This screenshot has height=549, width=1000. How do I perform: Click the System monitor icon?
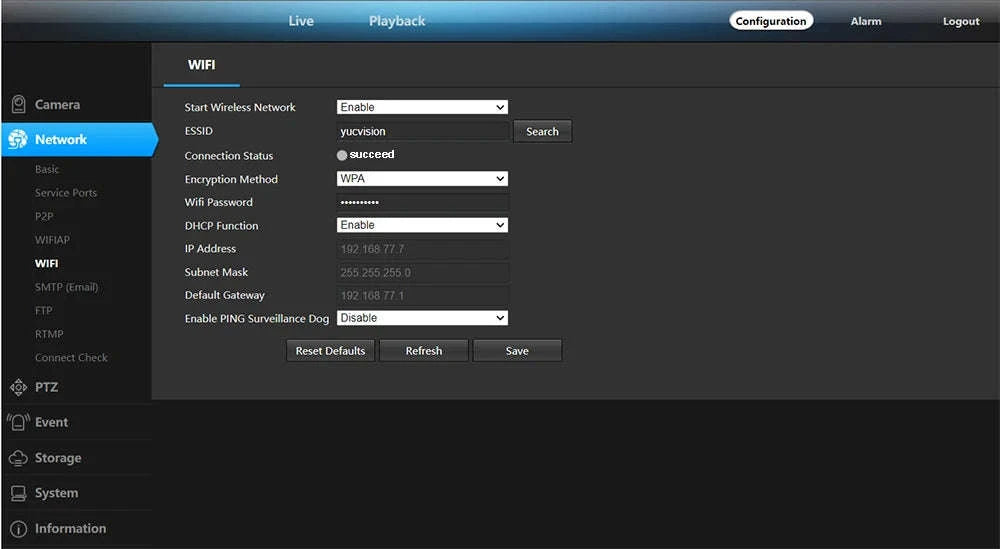point(18,493)
